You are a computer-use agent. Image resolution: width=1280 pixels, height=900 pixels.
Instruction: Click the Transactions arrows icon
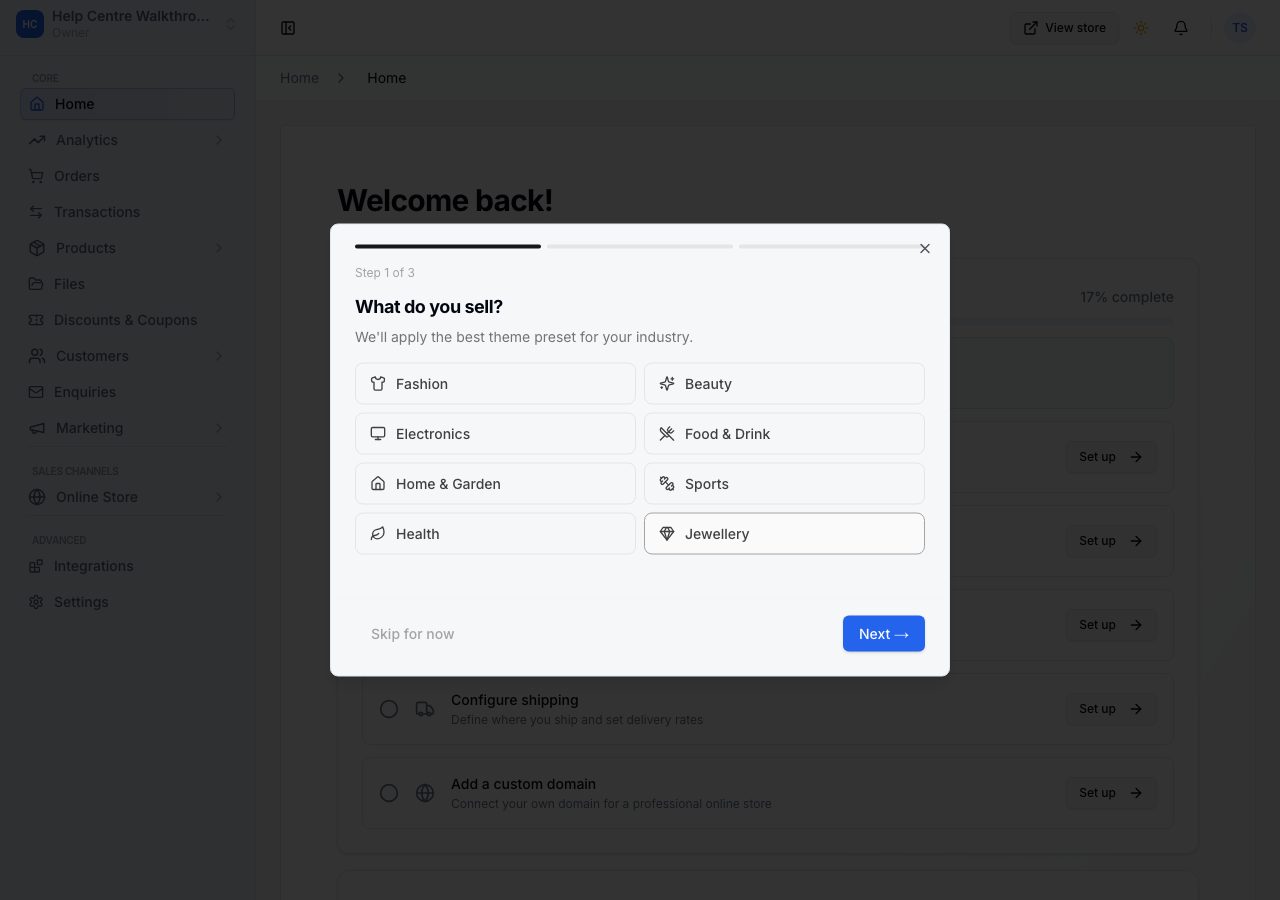click(36, 212)
